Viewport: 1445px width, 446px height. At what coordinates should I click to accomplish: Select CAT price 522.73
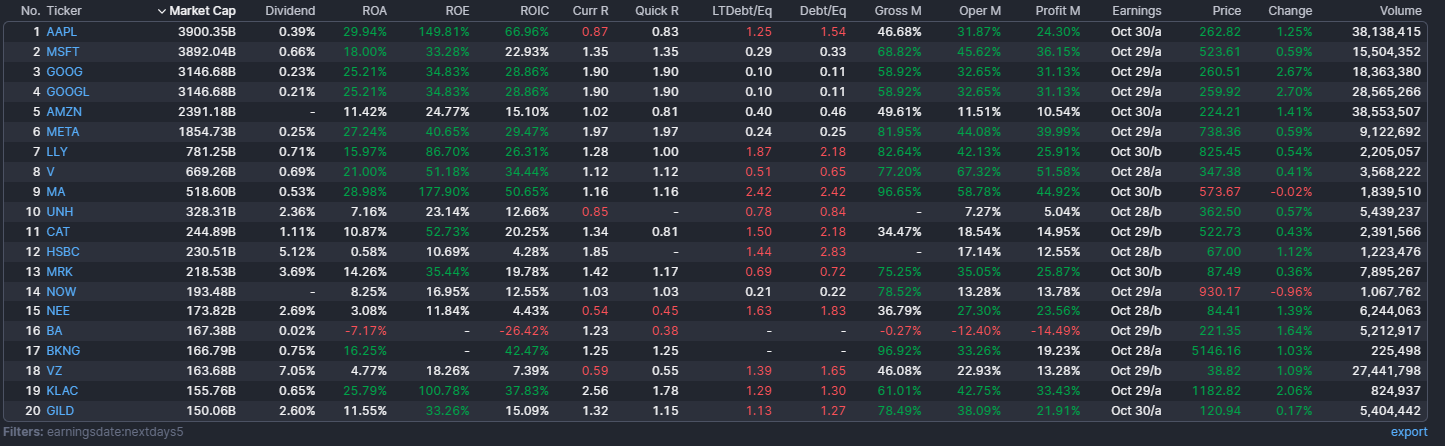(1221, 231)
